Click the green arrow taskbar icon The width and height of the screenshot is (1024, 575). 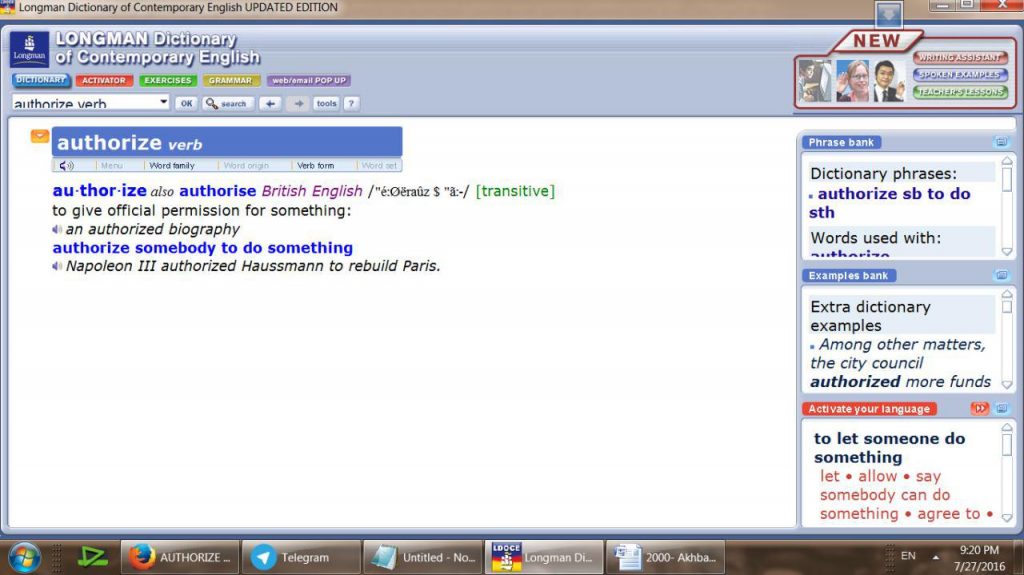(x=92, y=557)
